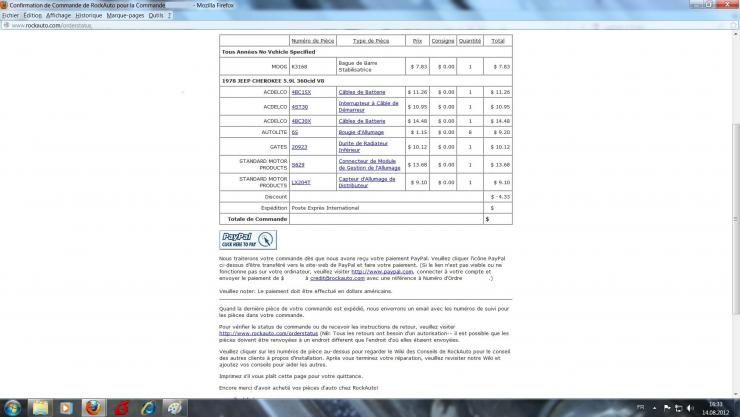
Task: Open the Fichier menu
Action: coord(10,16)
